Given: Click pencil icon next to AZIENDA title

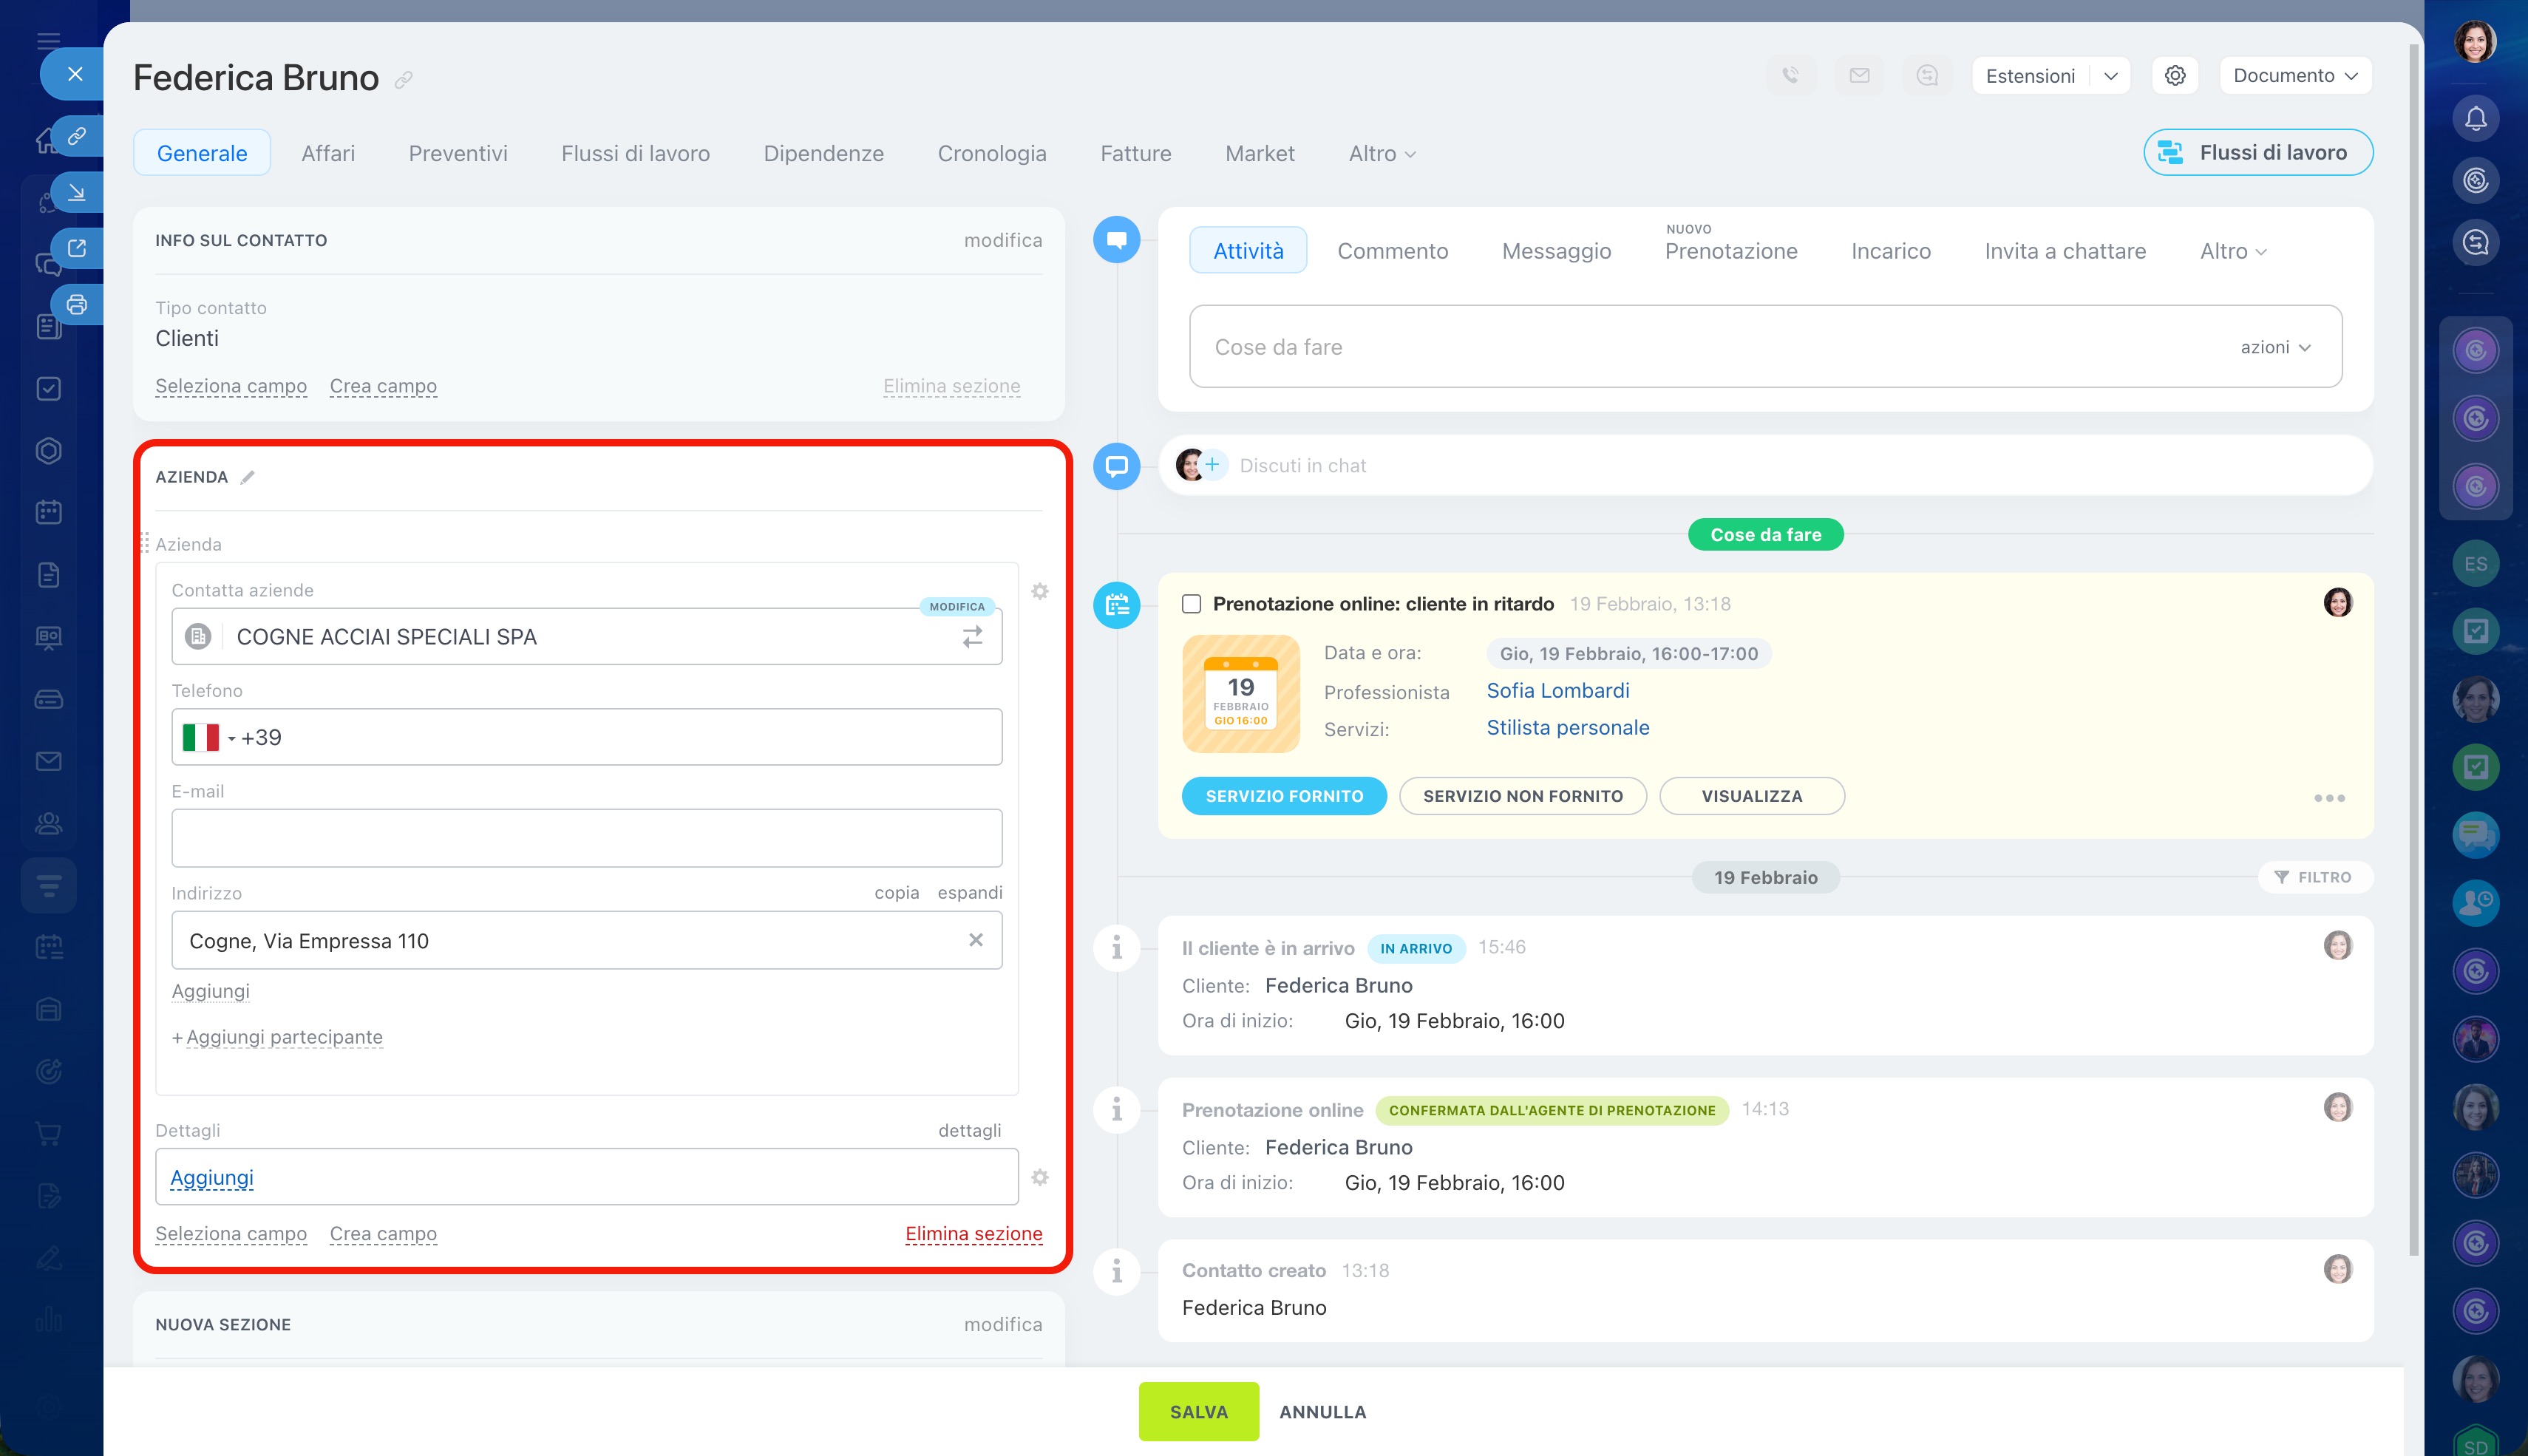Looking at the screenshot, I should tap(248, 477).
